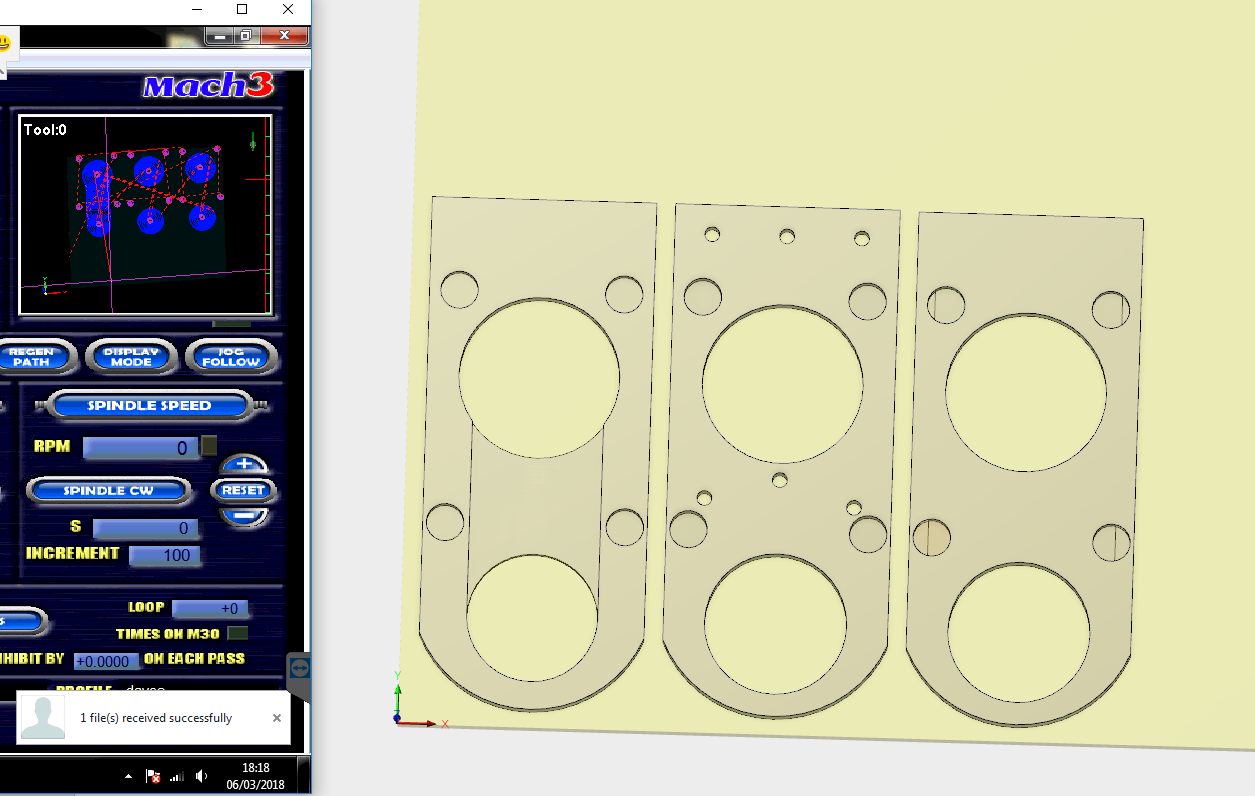
Task: Dismiss the file received notification
Action: coord(277,718)
